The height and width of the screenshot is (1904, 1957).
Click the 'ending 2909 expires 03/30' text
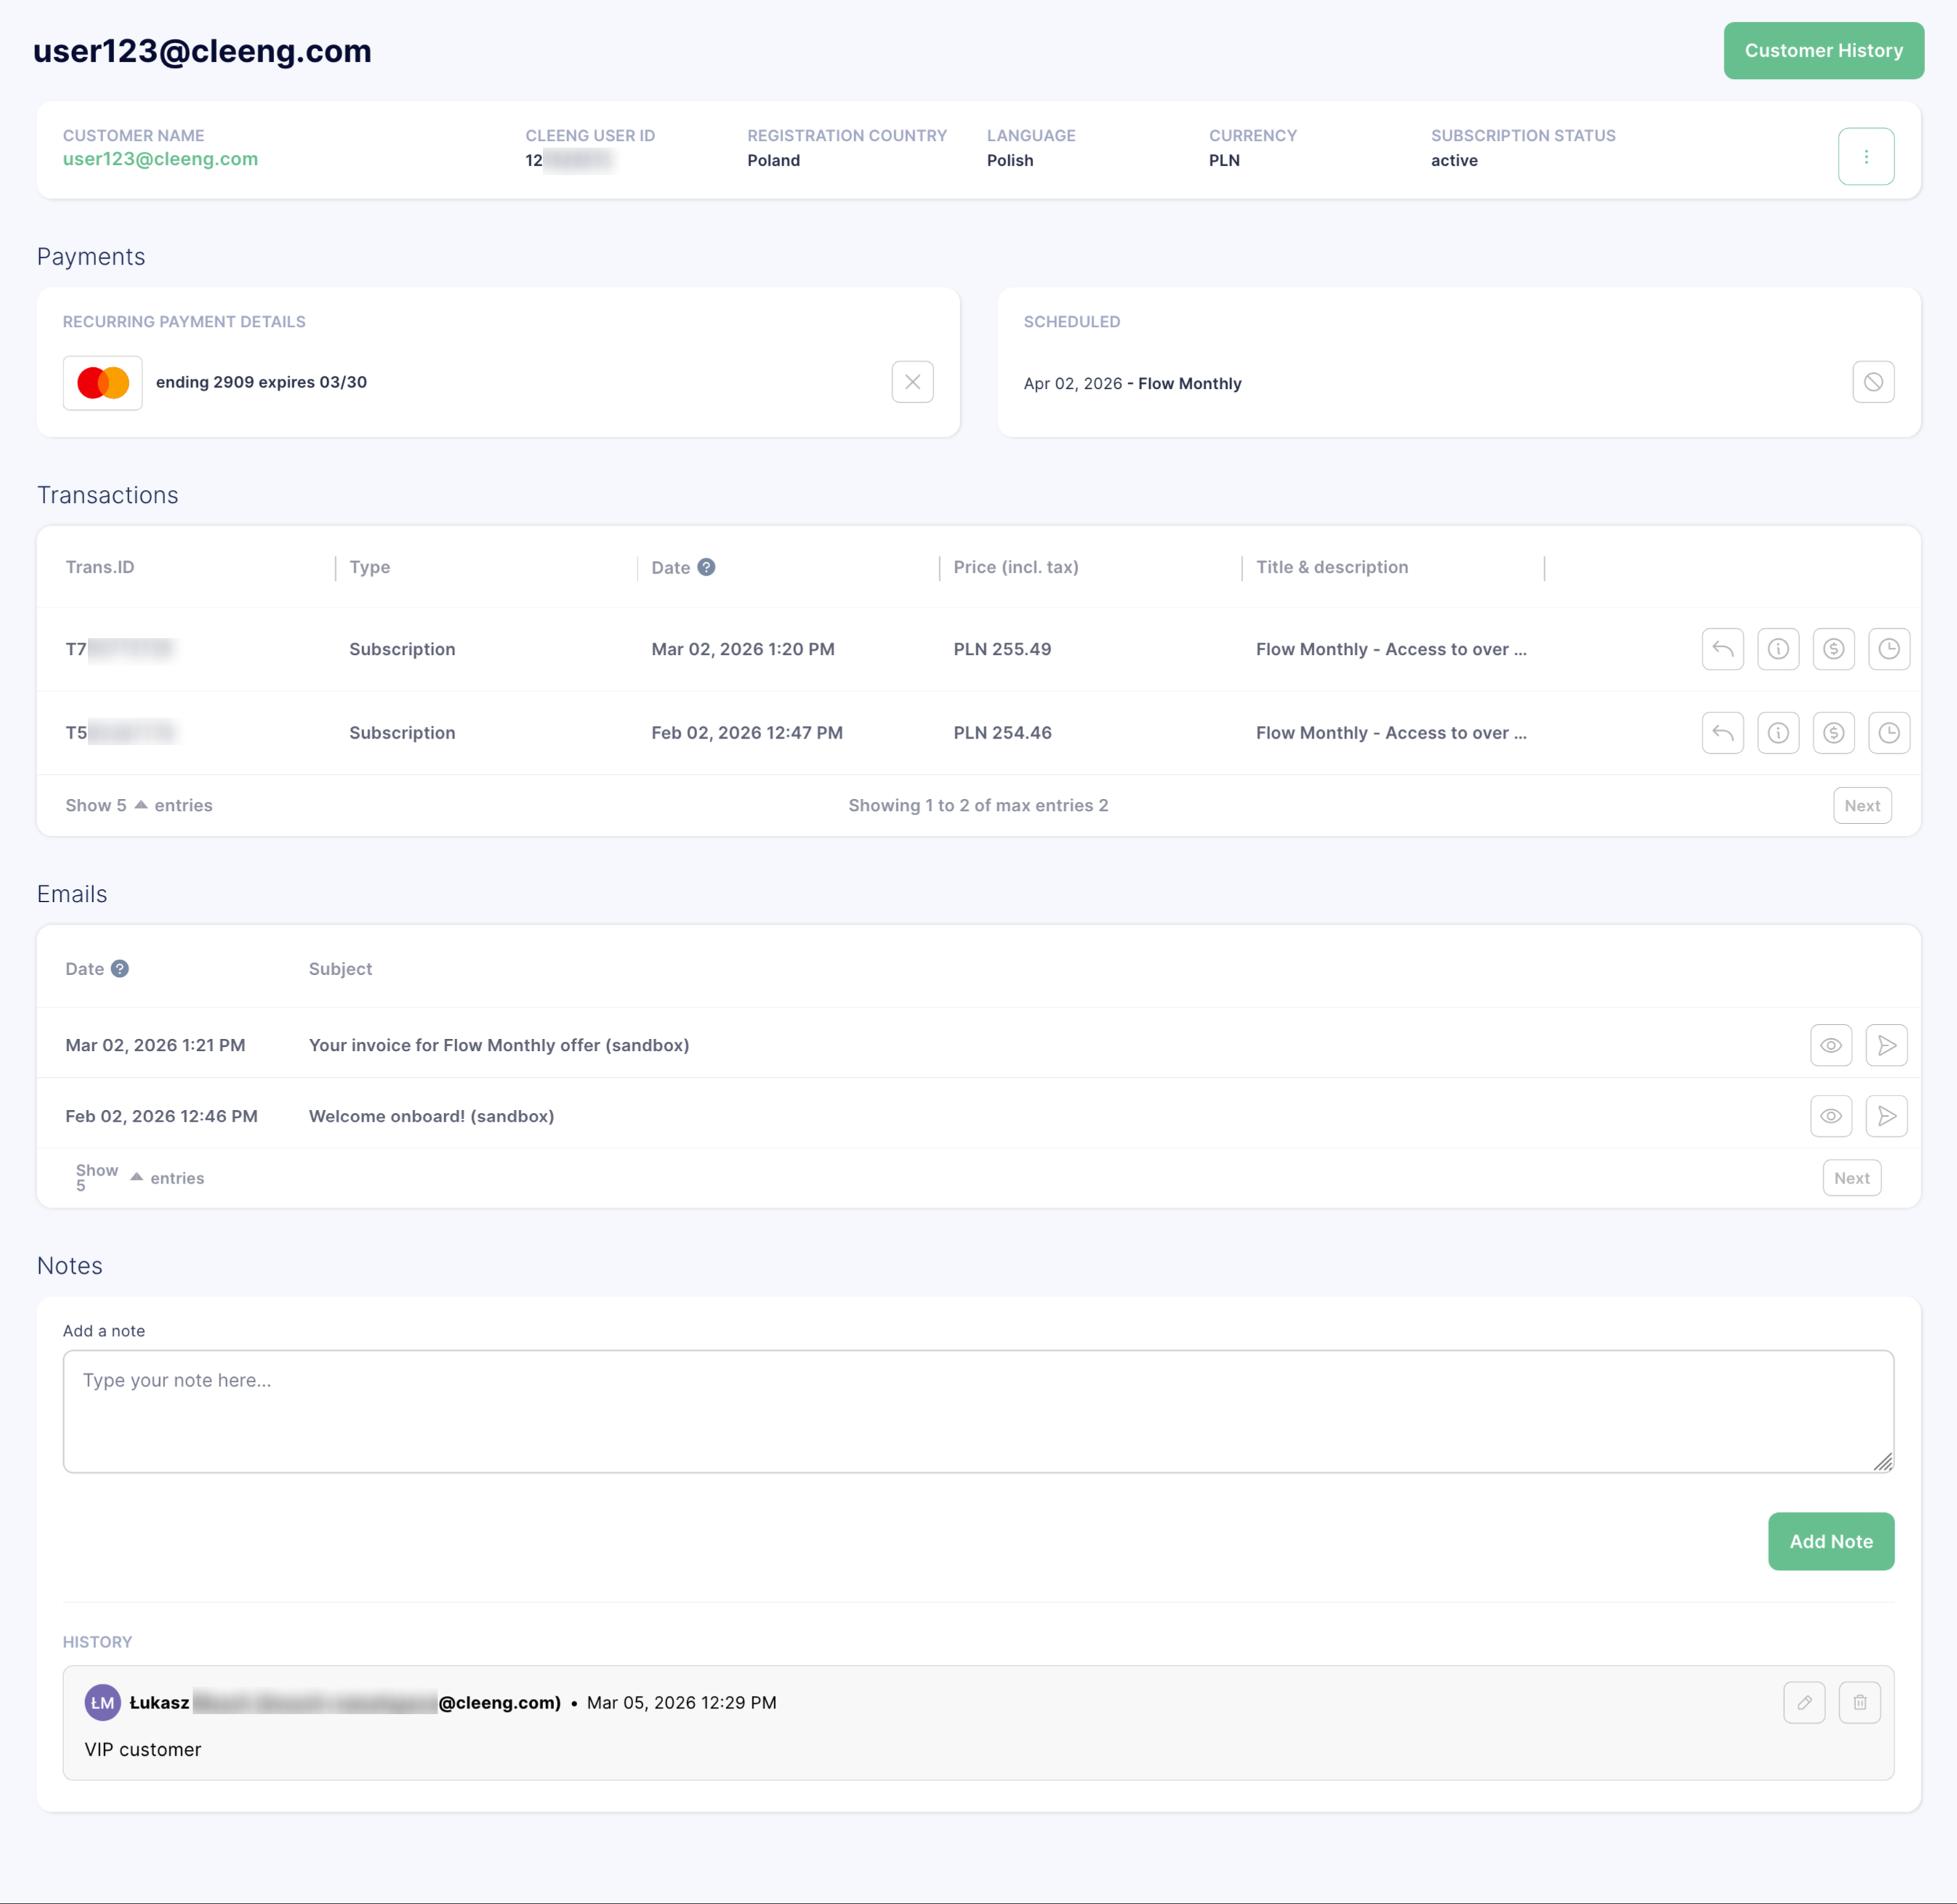[261, 382]
